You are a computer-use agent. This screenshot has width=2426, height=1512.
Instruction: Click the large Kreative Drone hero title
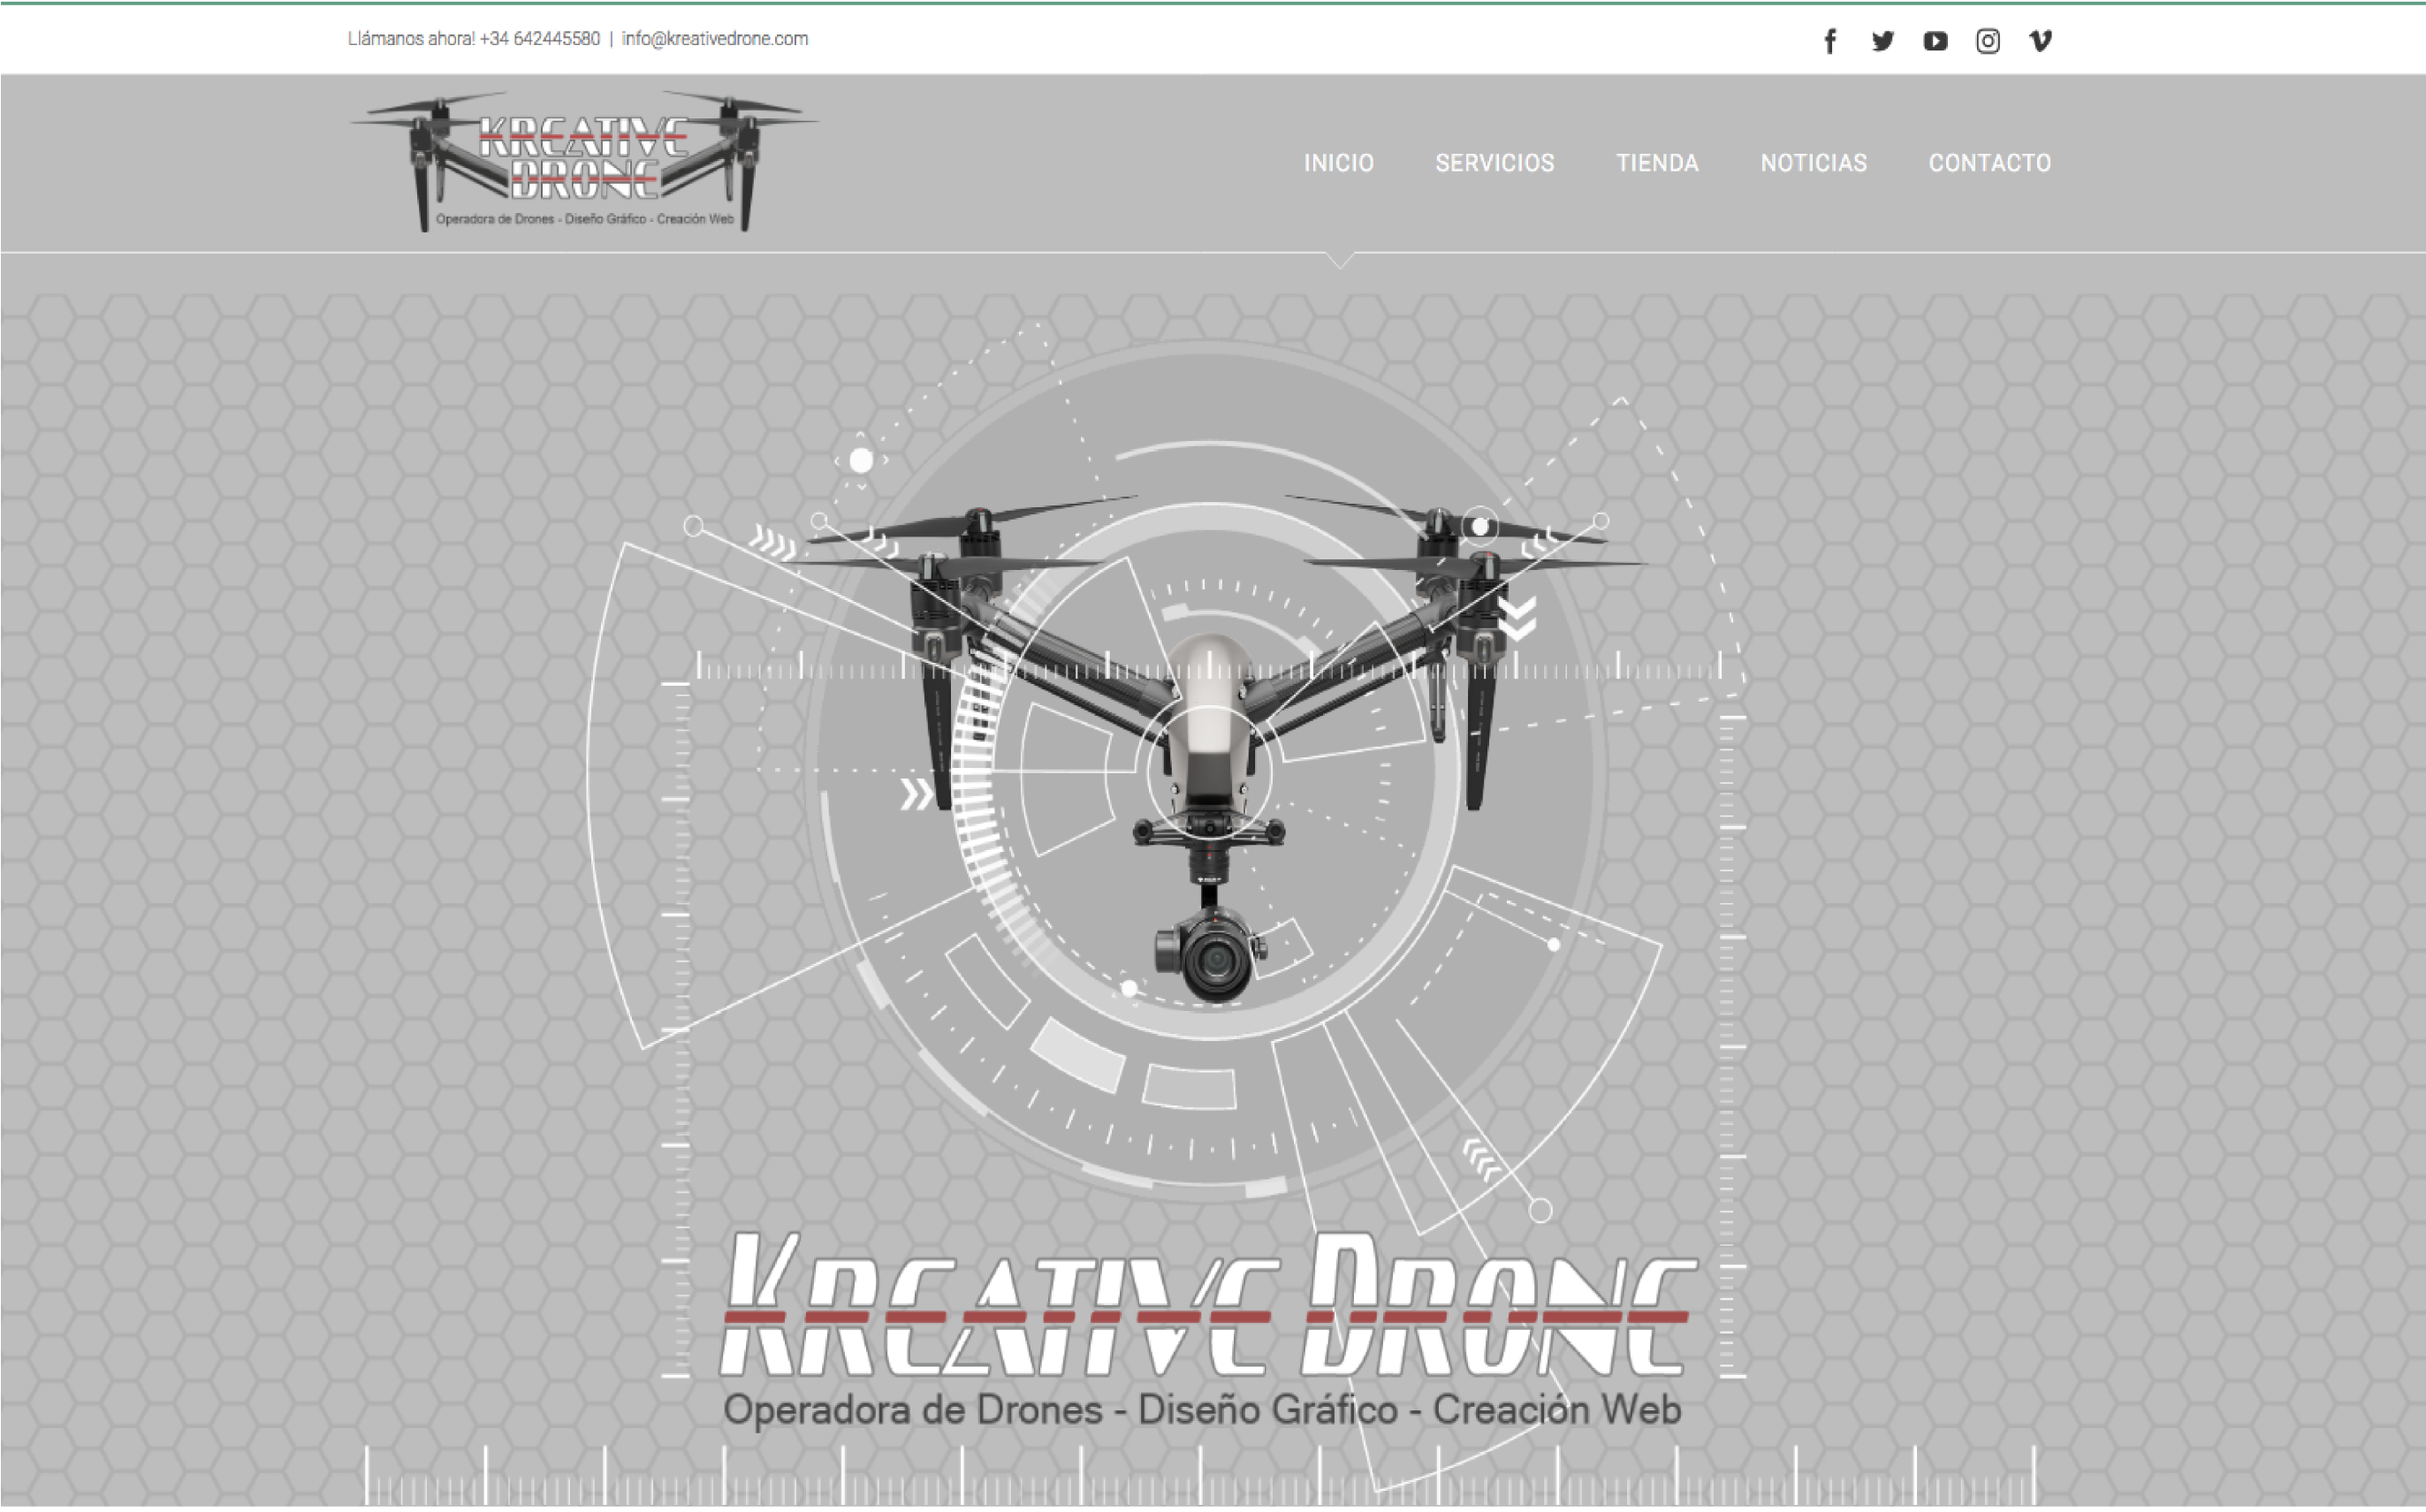click(1208, 1304)
